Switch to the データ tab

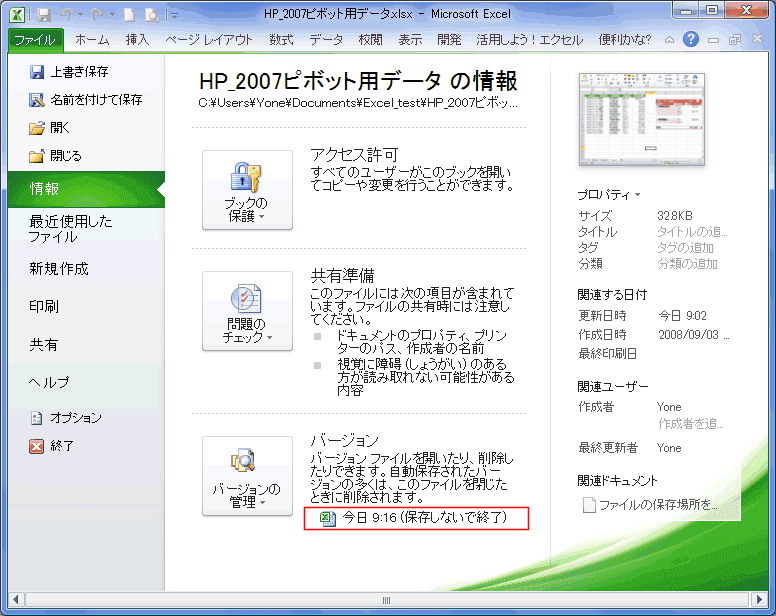(326, 40)
